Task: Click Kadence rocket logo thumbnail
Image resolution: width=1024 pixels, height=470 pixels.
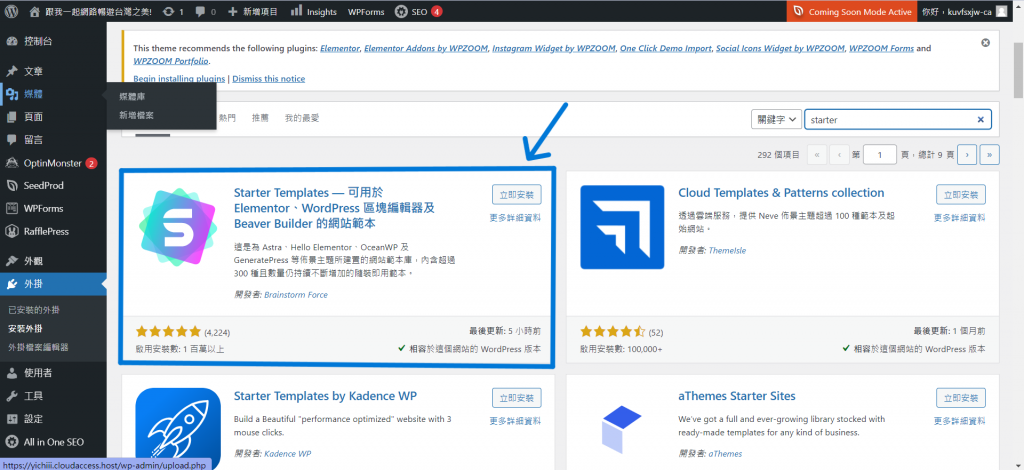Action: point(178,429)
